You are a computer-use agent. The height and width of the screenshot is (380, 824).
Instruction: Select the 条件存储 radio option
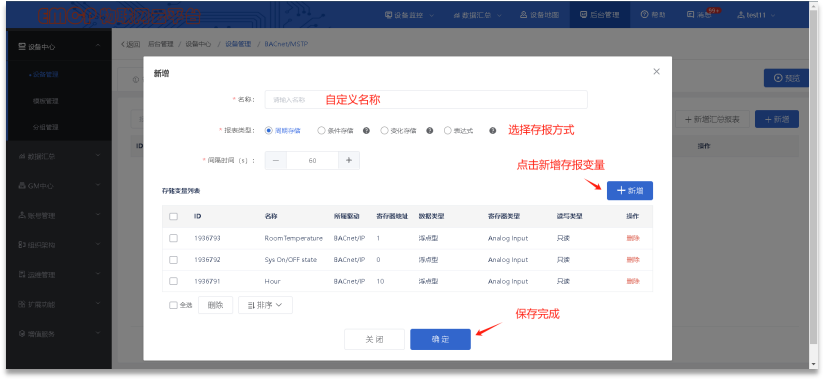[321, 131]
